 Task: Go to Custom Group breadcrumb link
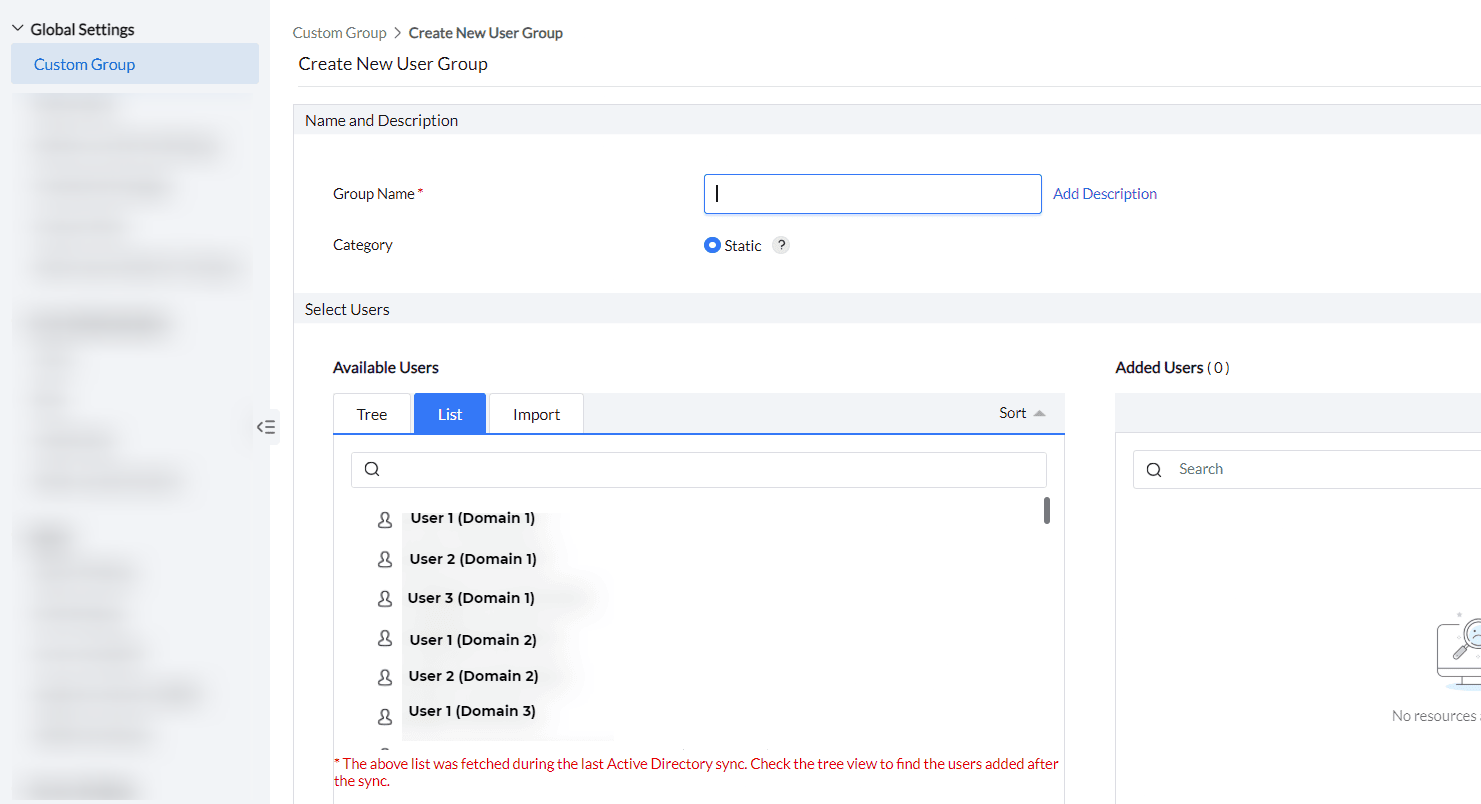point(338,33)
